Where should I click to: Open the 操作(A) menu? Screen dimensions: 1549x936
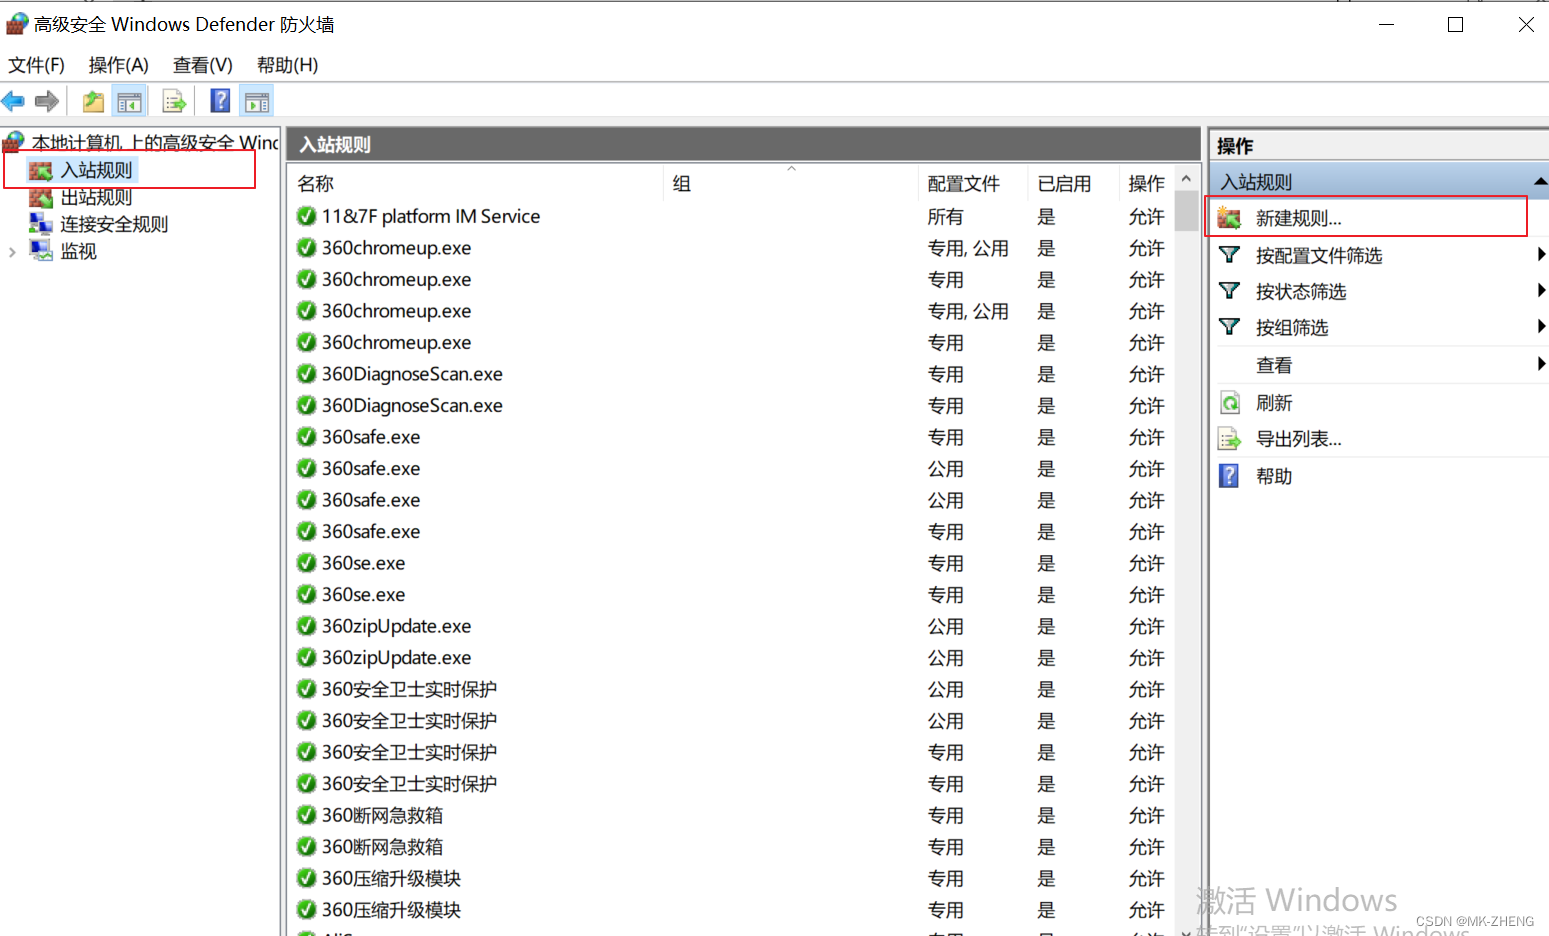click(118, 65)
